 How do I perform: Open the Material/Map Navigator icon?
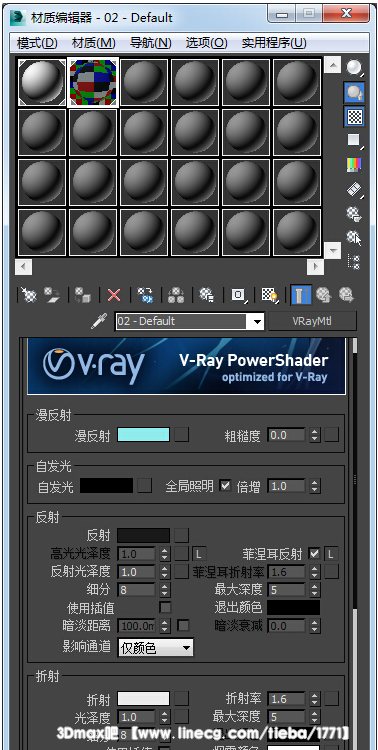pos(354,262)
